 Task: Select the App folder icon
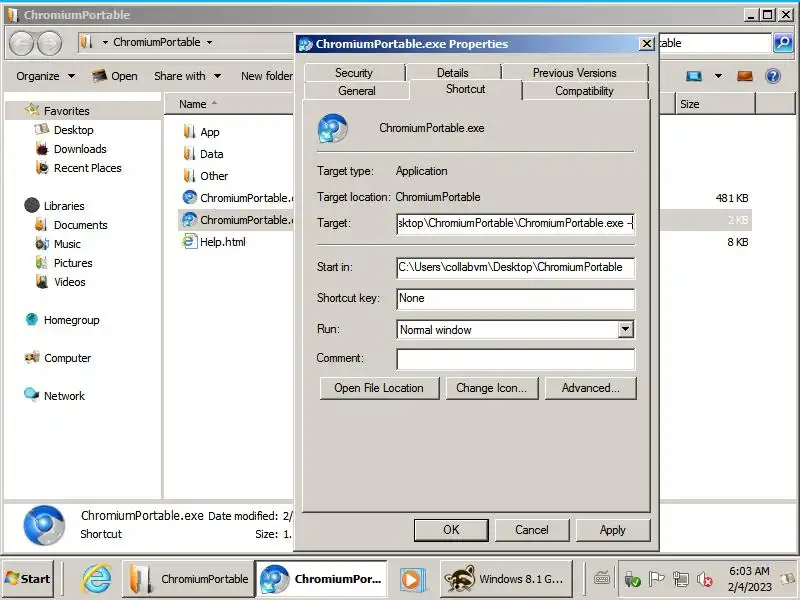coord(189,132)
